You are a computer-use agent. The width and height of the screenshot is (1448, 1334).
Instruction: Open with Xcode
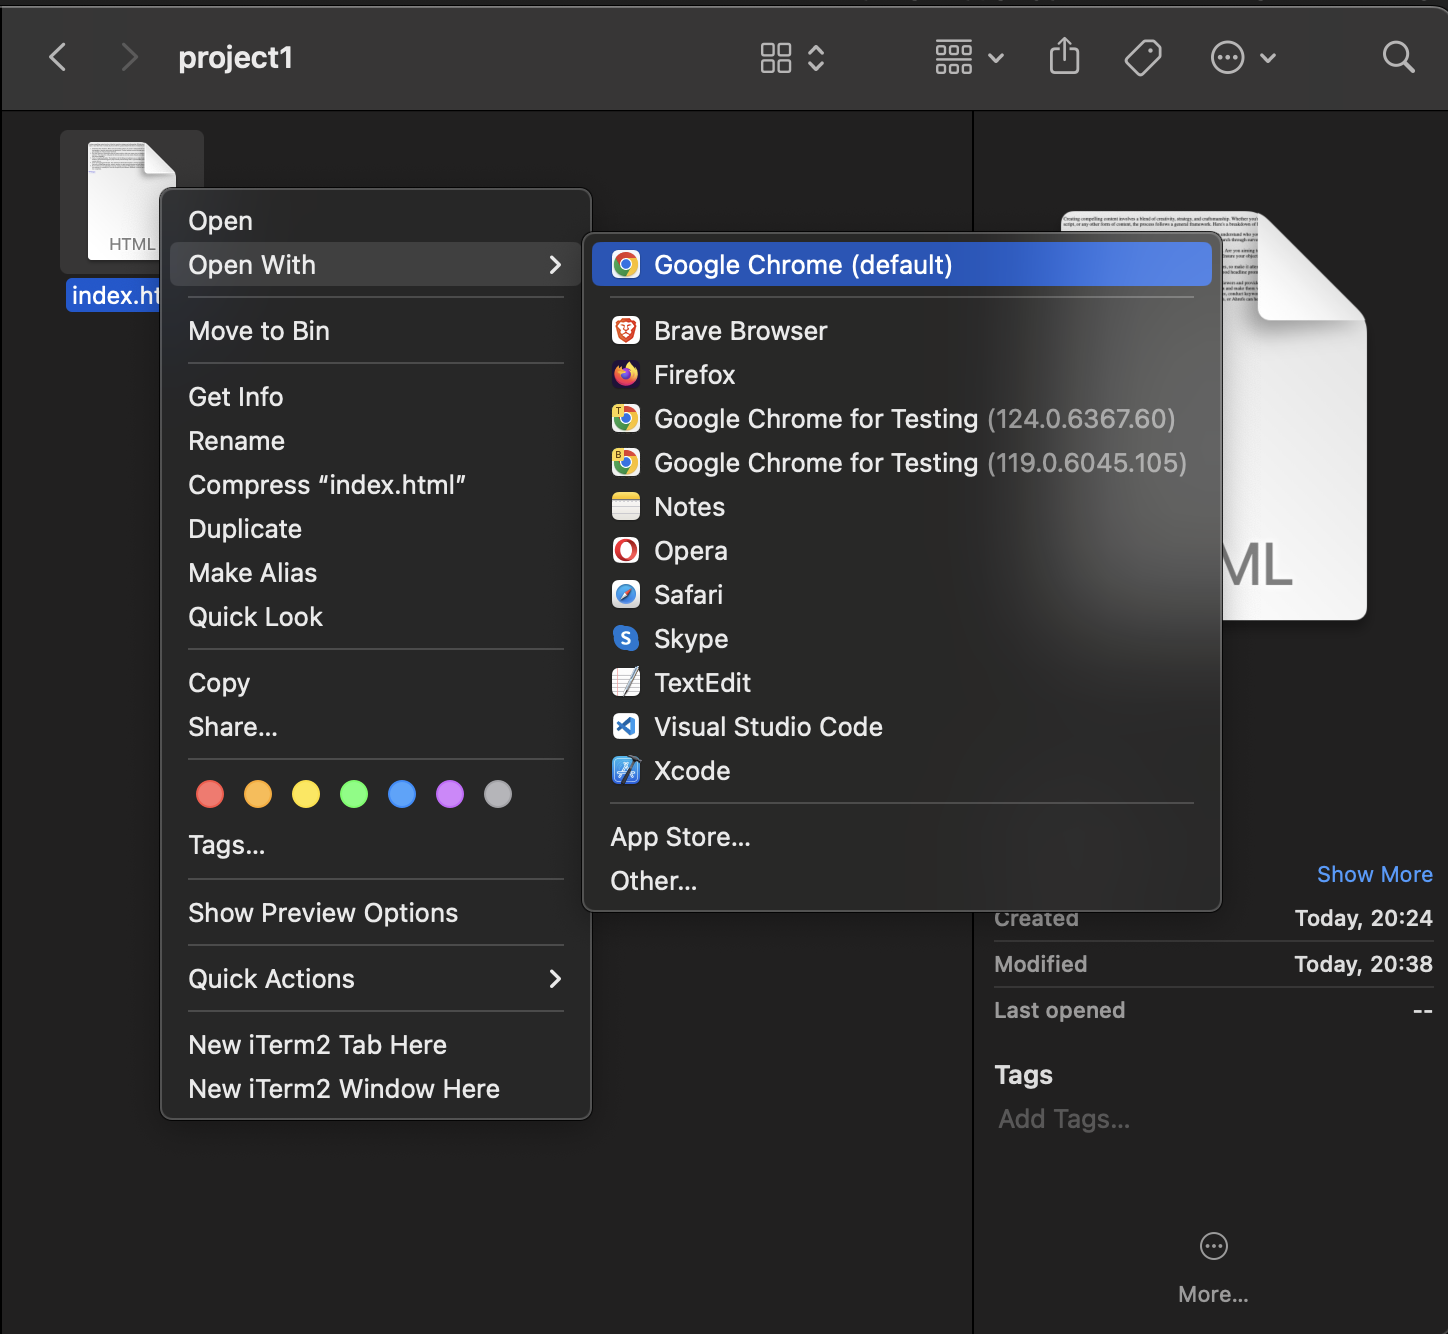coord(902,771)
